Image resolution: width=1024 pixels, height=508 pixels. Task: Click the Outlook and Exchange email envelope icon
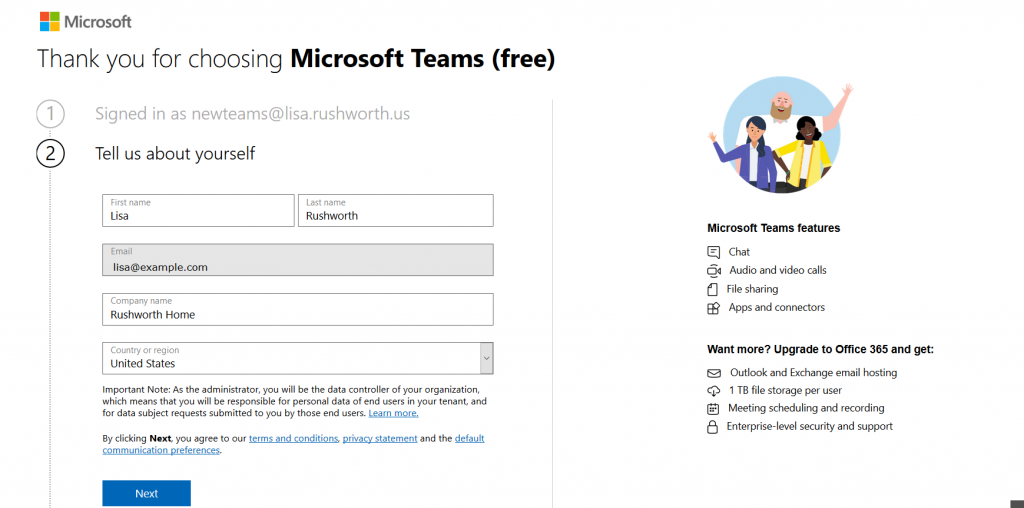coord(713,373)
